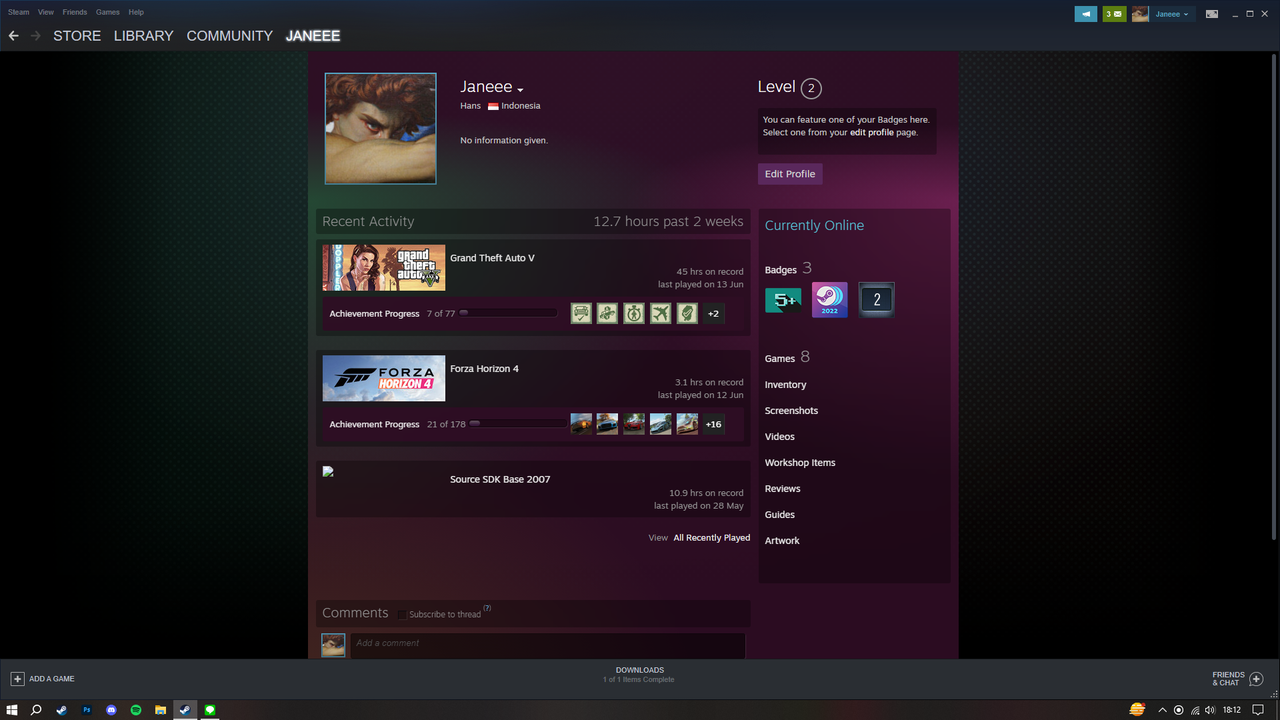Open the Friends menu
1280x720 pixels.
(75, 12)
